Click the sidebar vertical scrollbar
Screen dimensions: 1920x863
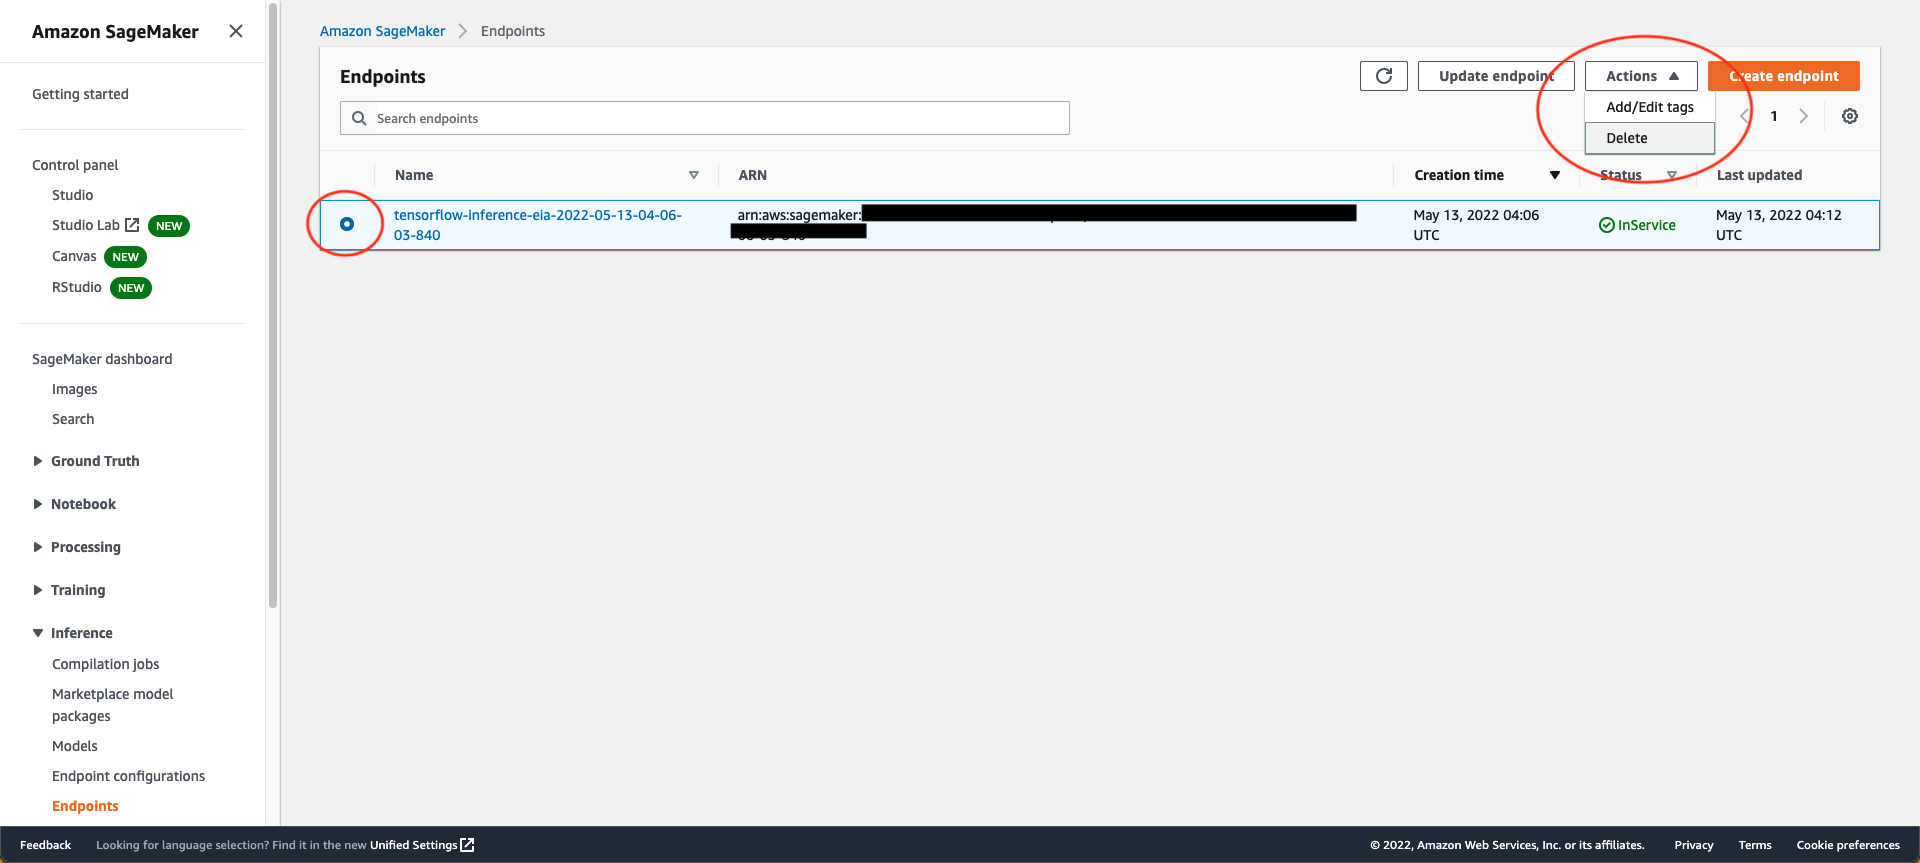tap(273, 305)
